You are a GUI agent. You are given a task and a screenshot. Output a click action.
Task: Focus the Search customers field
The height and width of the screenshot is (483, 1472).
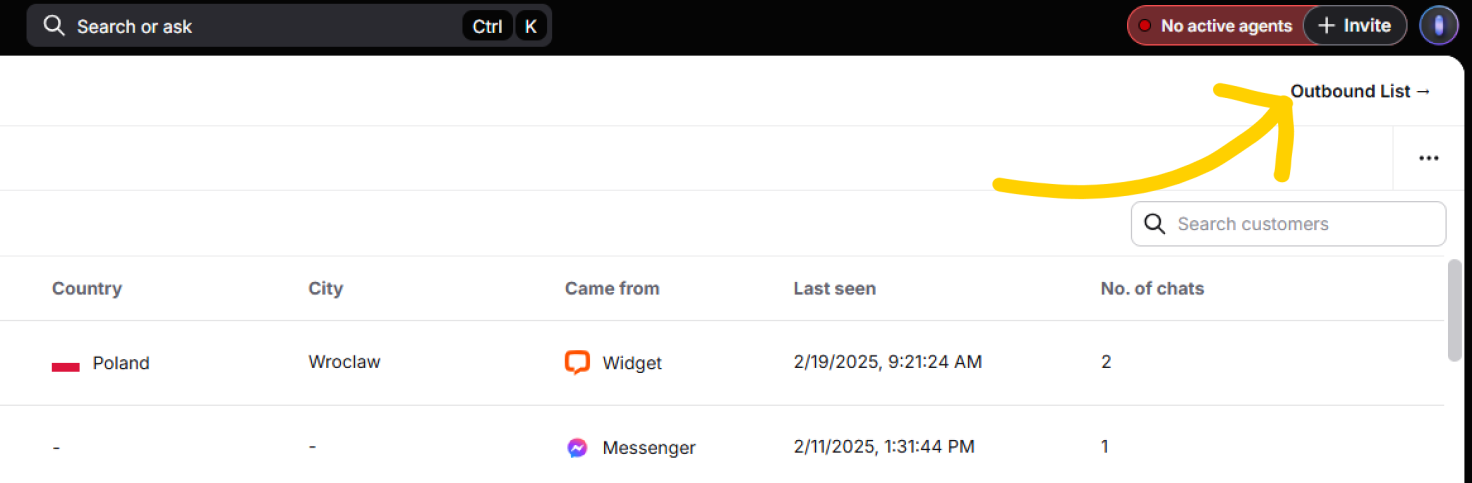tap(1288, 224)
